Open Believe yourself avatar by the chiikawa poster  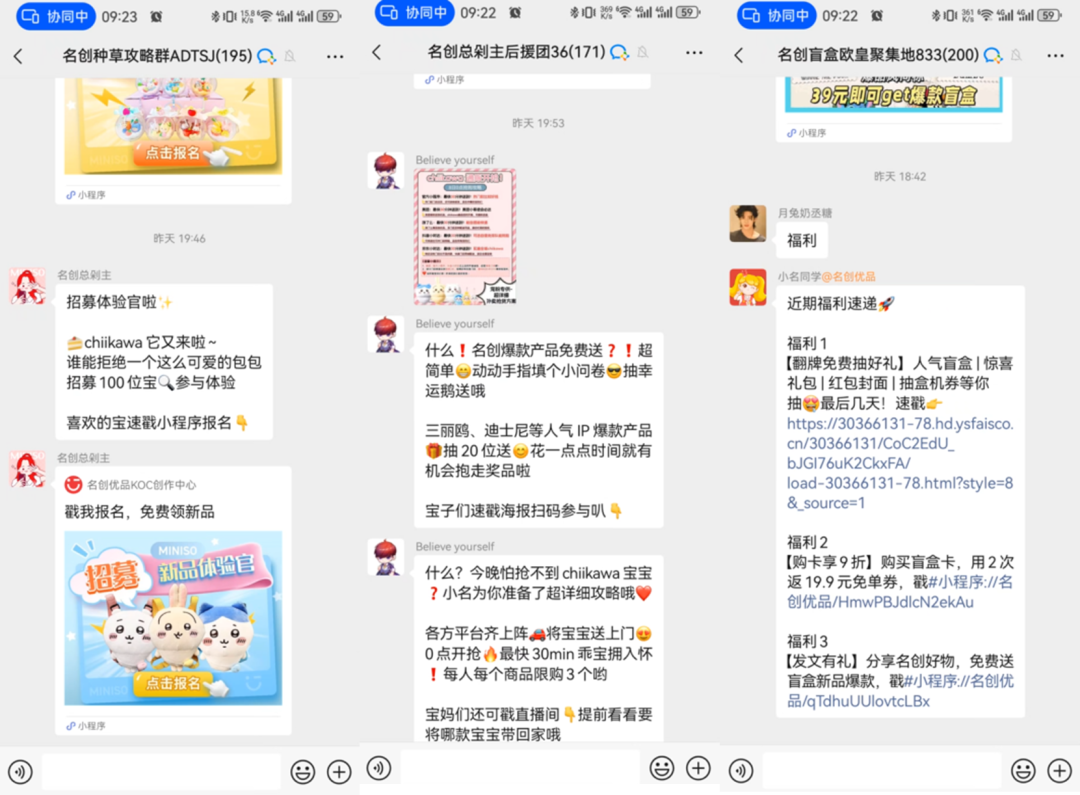coord(386,171)
